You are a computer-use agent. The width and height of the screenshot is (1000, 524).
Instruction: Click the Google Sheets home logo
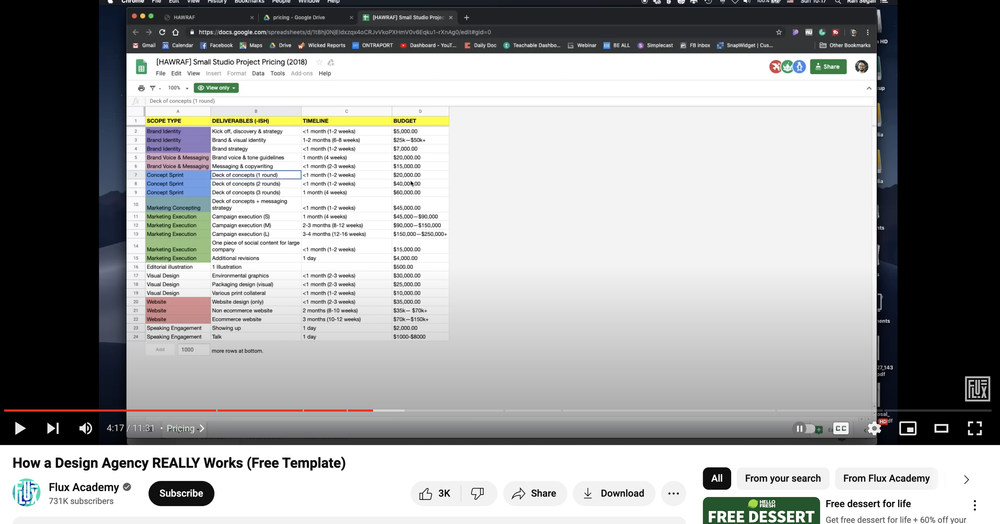(x=142, y=66)
